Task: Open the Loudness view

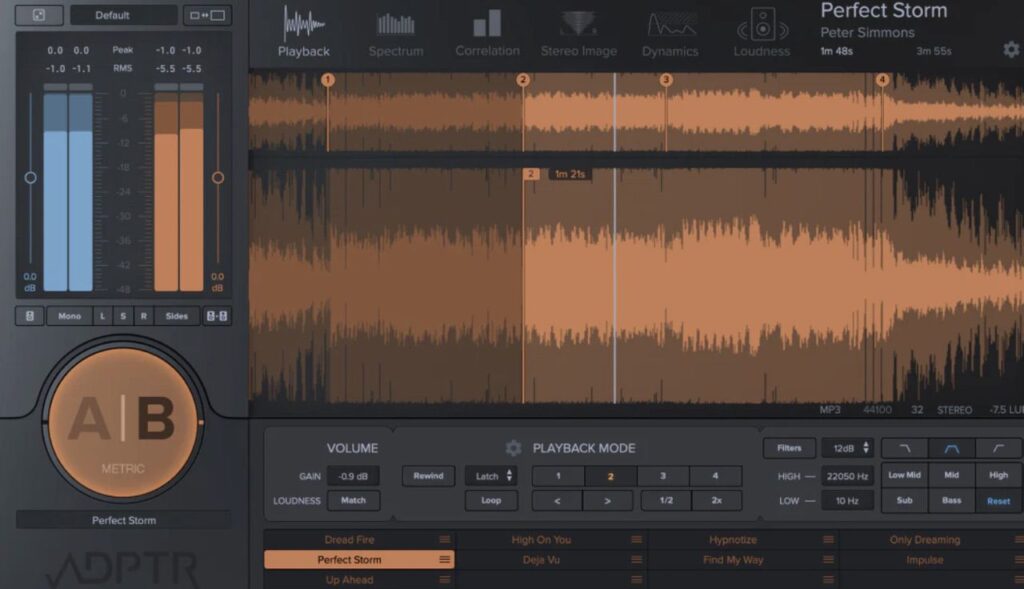Action: (x=762, y=33)
